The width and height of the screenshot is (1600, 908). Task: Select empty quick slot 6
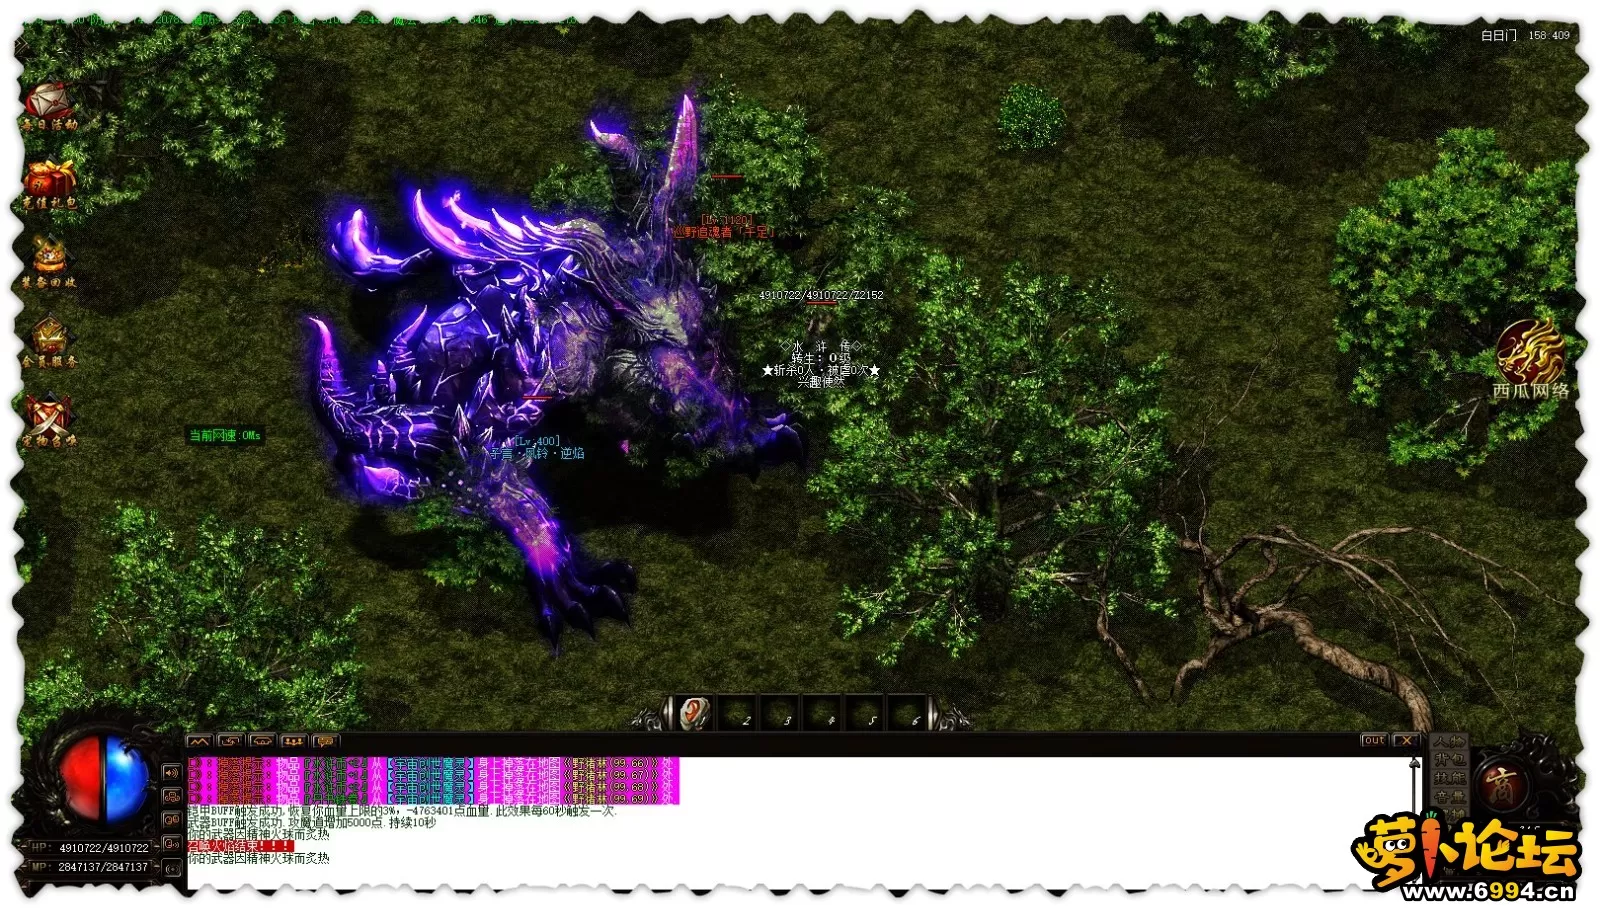[906, 714]
